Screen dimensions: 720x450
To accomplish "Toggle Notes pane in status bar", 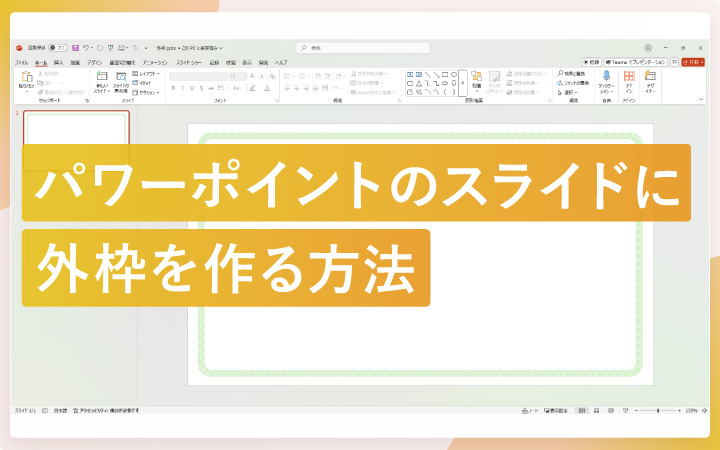I will [530, 411].
